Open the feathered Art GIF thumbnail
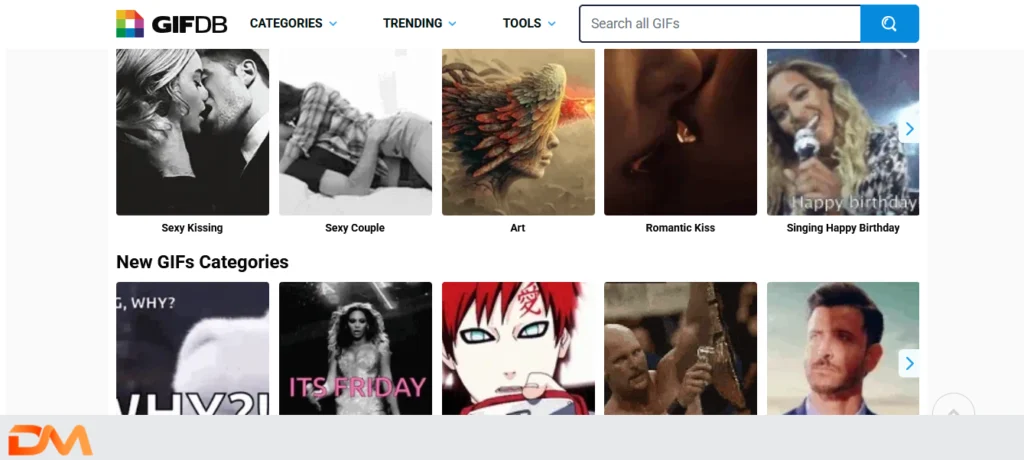 click(518, 132)
